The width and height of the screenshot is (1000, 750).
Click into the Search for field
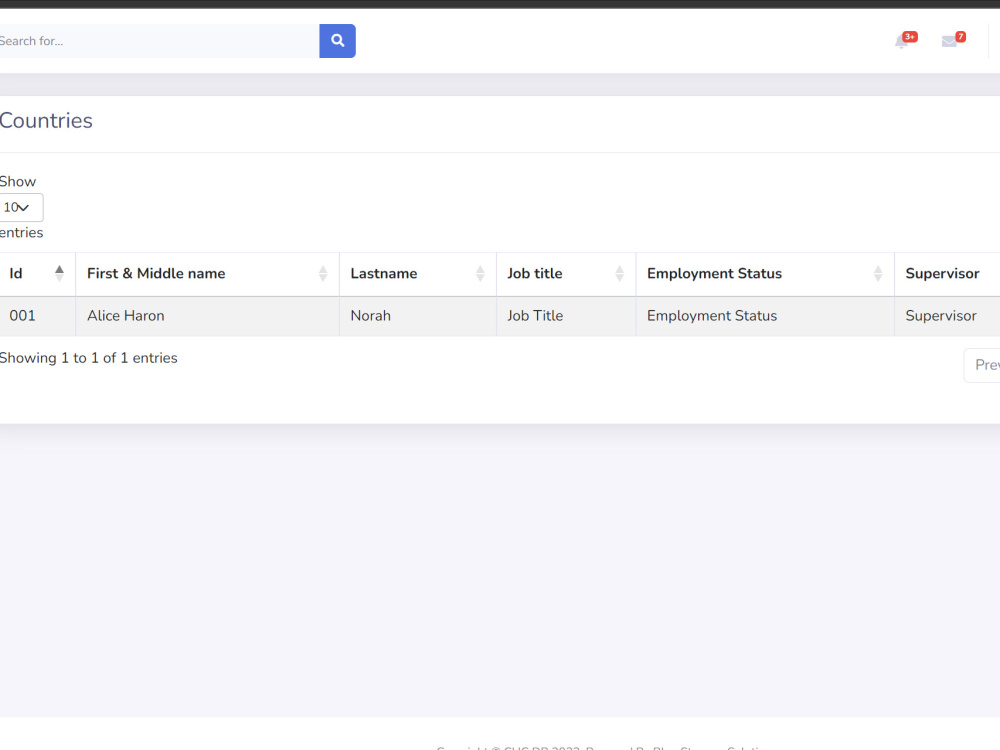pos(159,41)
